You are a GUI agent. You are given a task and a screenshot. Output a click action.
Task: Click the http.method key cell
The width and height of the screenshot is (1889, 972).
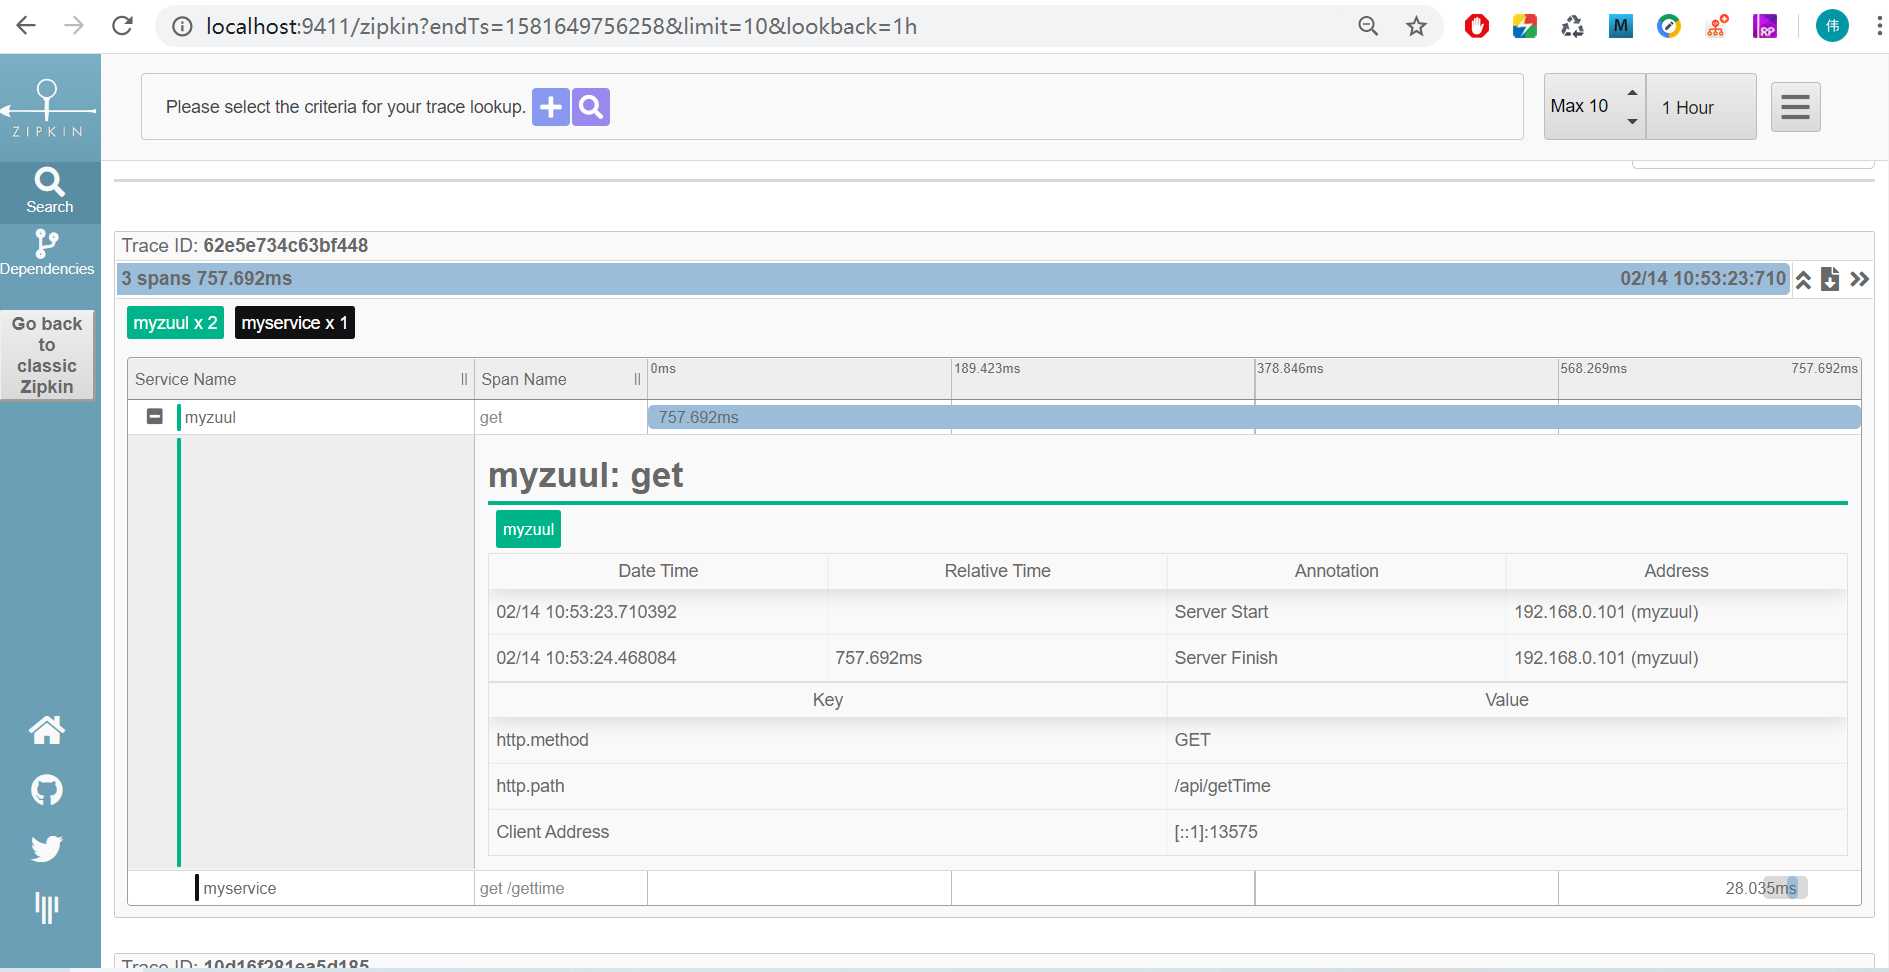tap(828, 740)
